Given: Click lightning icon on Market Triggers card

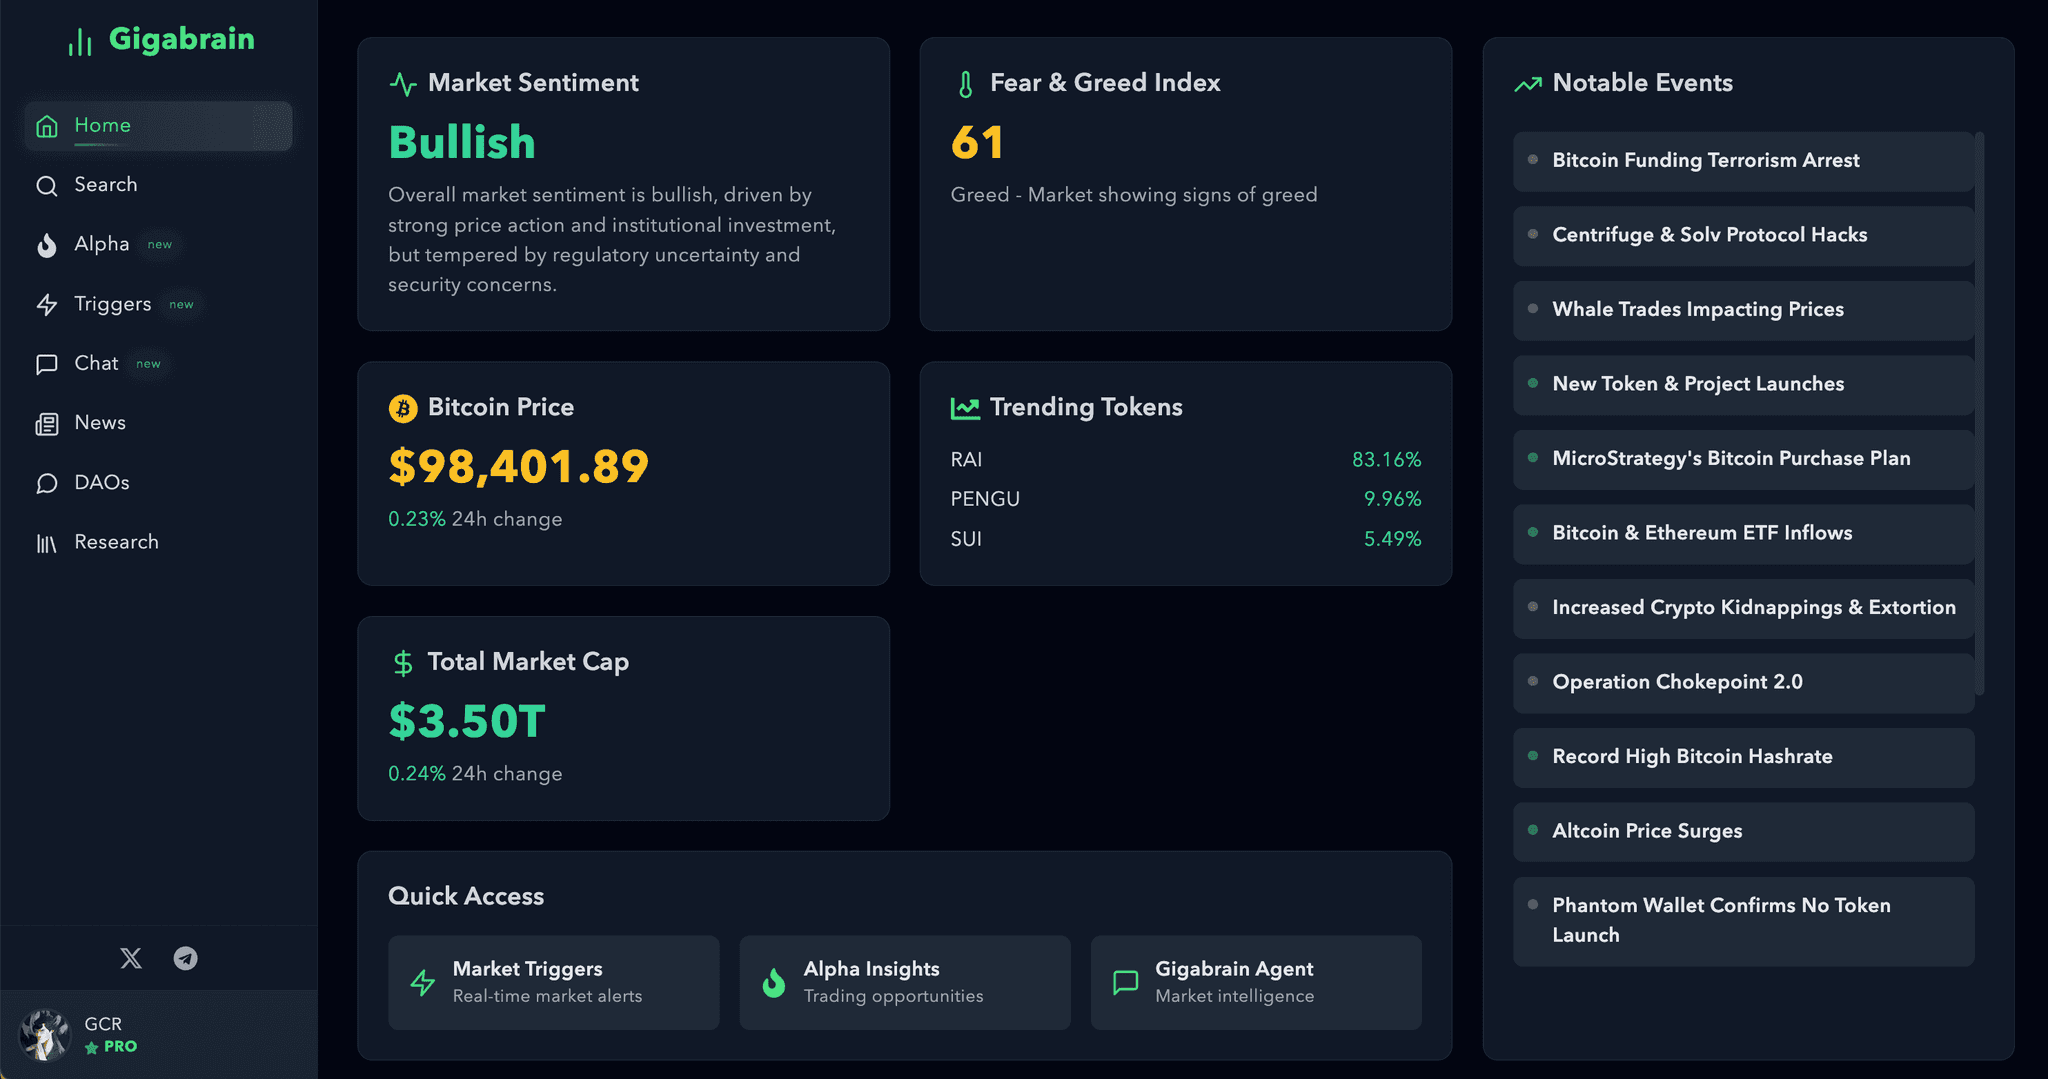Looking at the screenshot, I should [x=423, y=983].
